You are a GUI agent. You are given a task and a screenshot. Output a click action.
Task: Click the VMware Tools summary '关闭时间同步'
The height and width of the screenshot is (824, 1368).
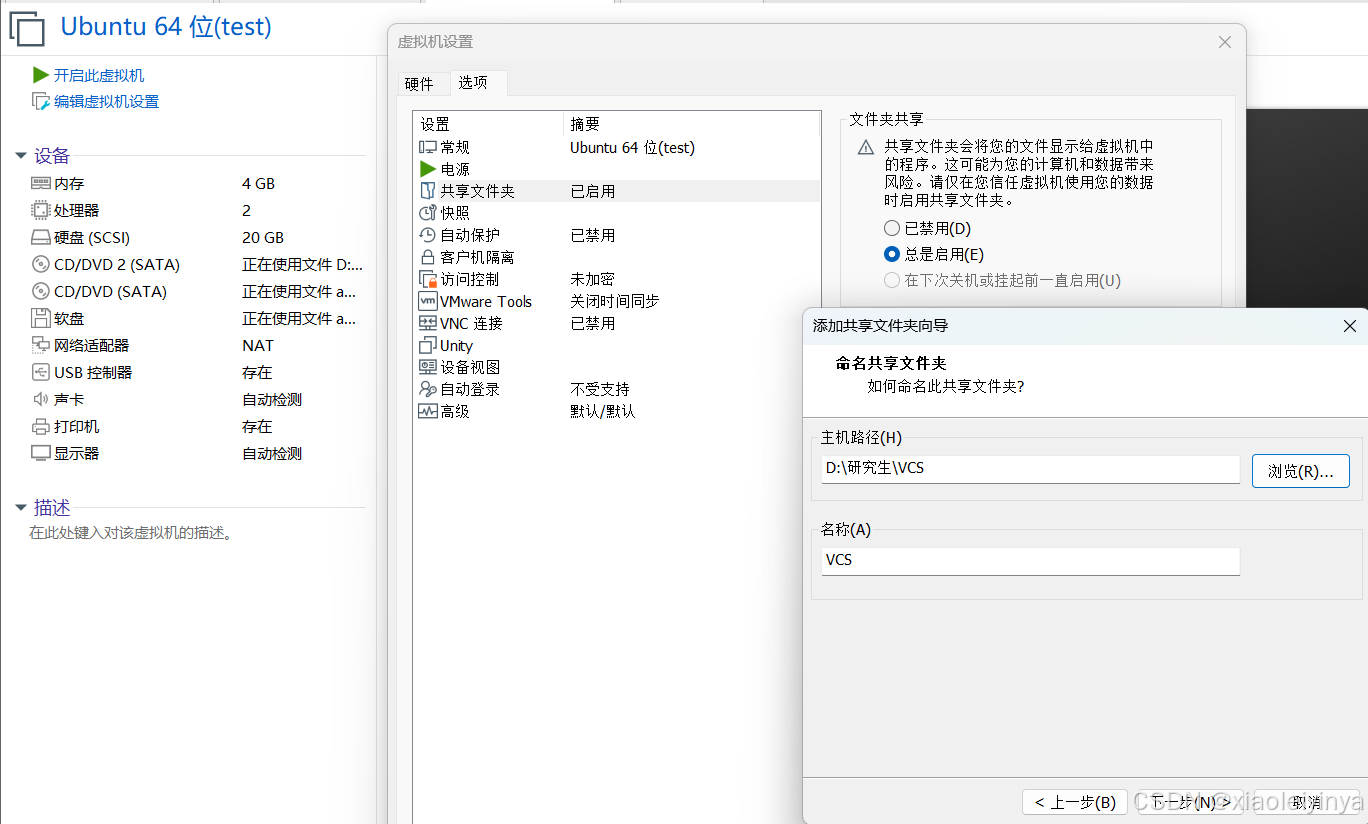(615, 302)
